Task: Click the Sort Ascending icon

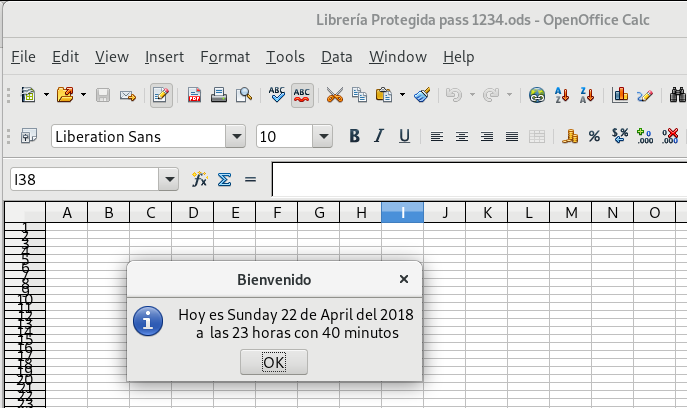Action: tap(562, 96)
